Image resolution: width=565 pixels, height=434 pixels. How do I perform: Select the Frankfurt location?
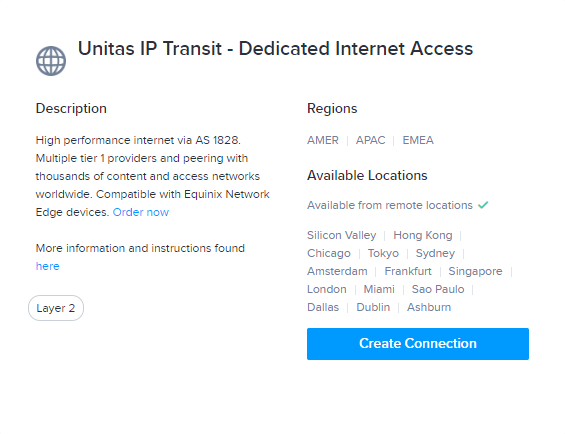point(408,271)
